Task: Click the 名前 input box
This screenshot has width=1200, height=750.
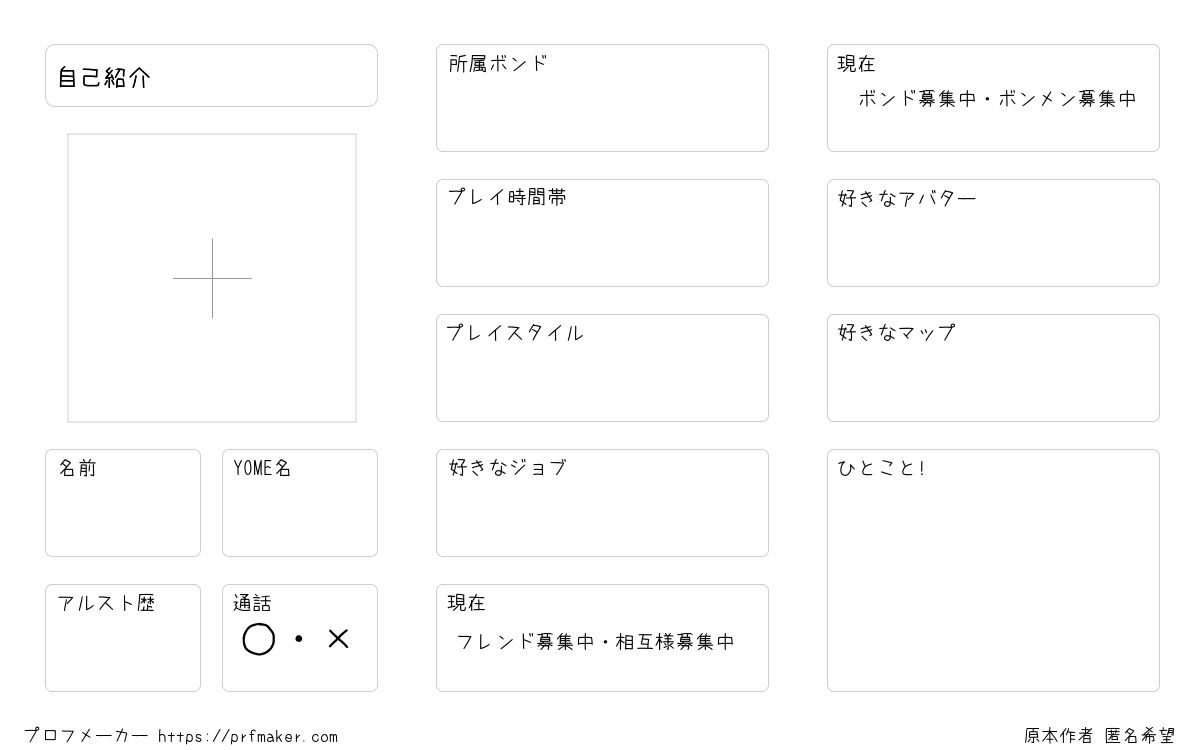Action: tap(123, 503)
